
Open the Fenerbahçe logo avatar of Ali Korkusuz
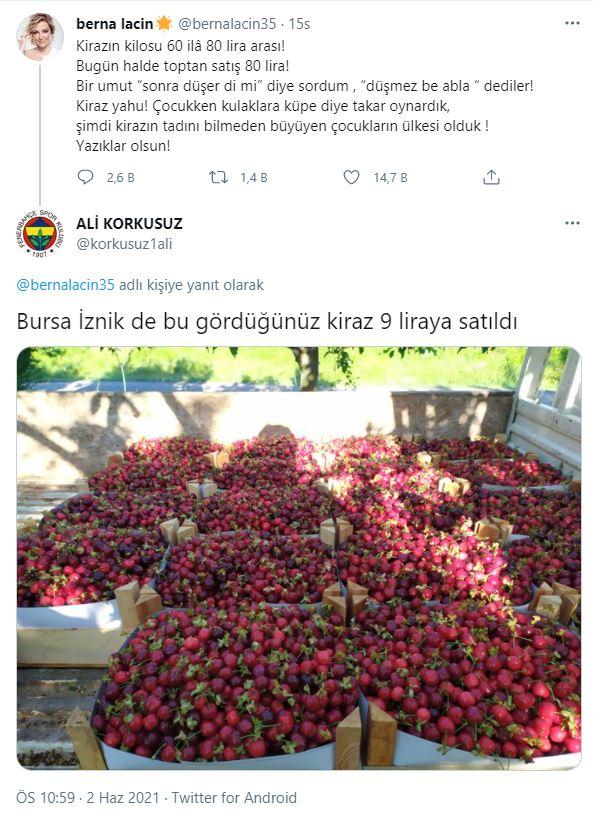pos(40,233)
